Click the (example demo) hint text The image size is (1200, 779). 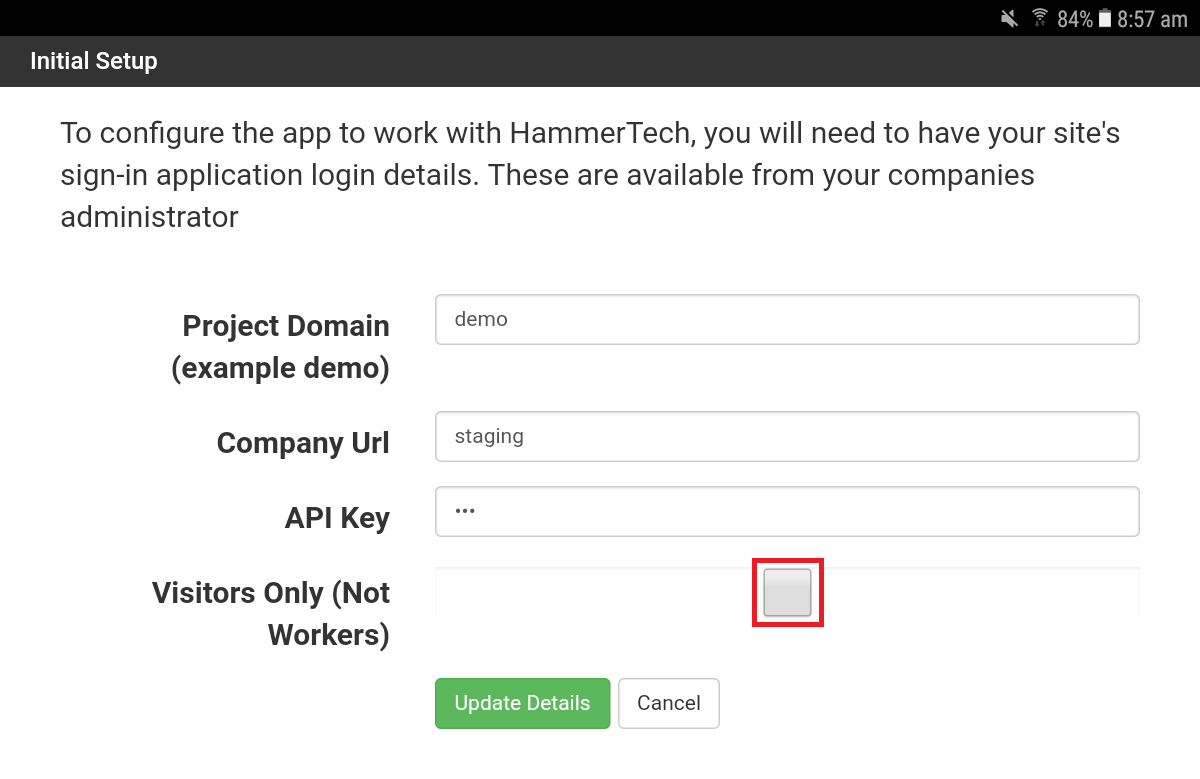(x=280, y=368)
